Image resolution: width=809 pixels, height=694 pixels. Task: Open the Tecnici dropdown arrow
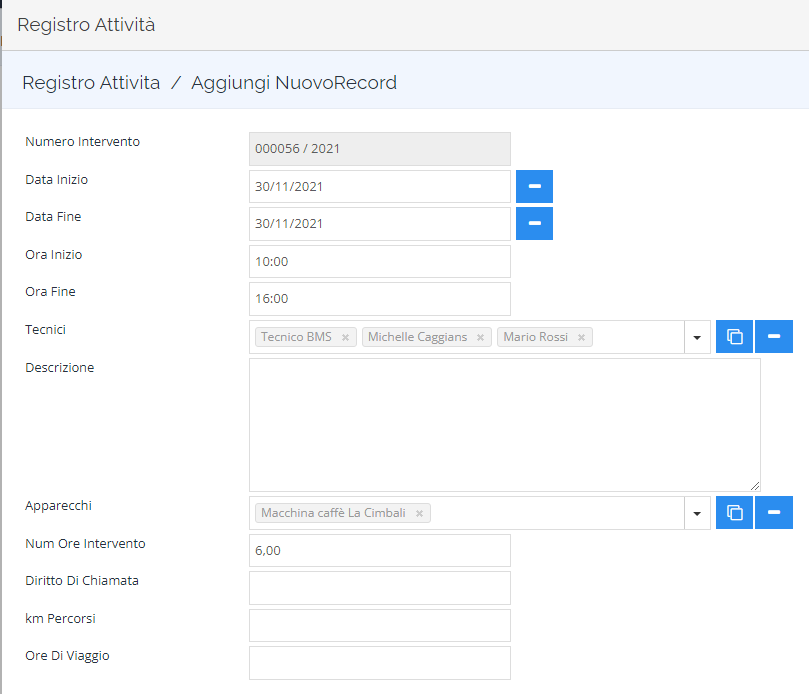tap(697, 337)
